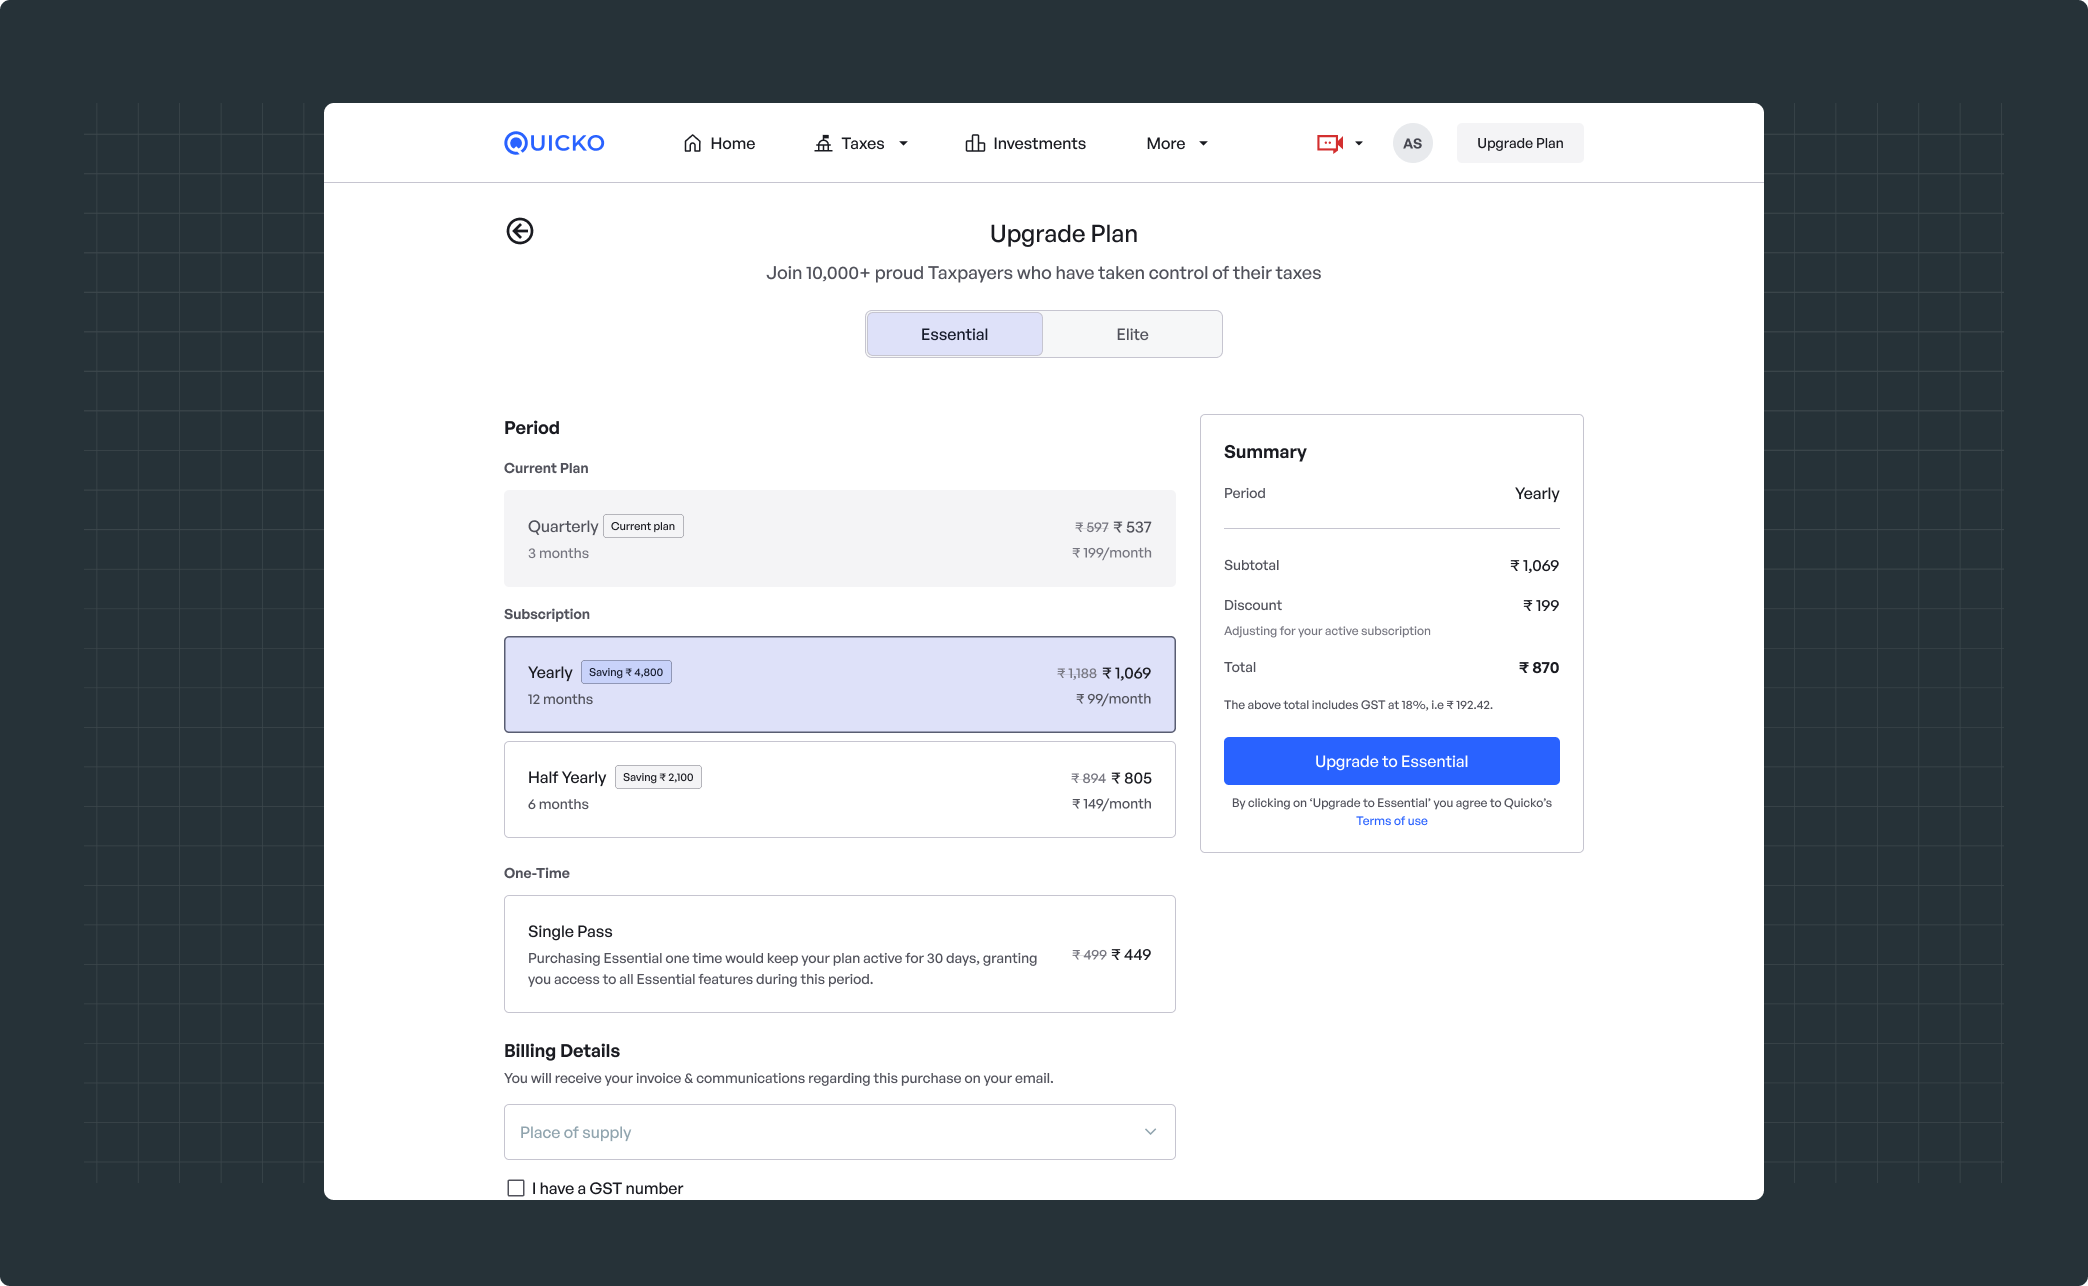Image resolution: width=2088 pixels, height=1286 pixels.
Task: Click the ₹ 99/month price text
Action: [x=1113, y=699]
